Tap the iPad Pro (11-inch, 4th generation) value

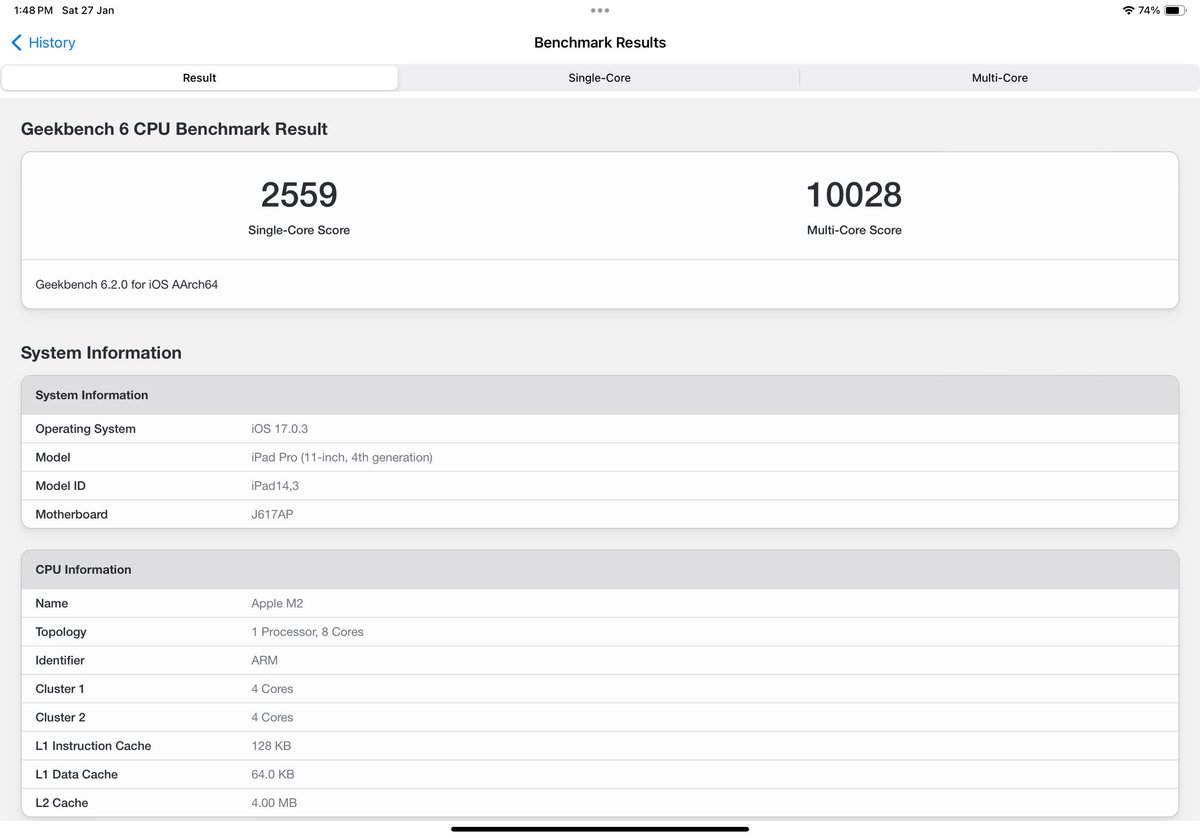(x=342, y=457)
